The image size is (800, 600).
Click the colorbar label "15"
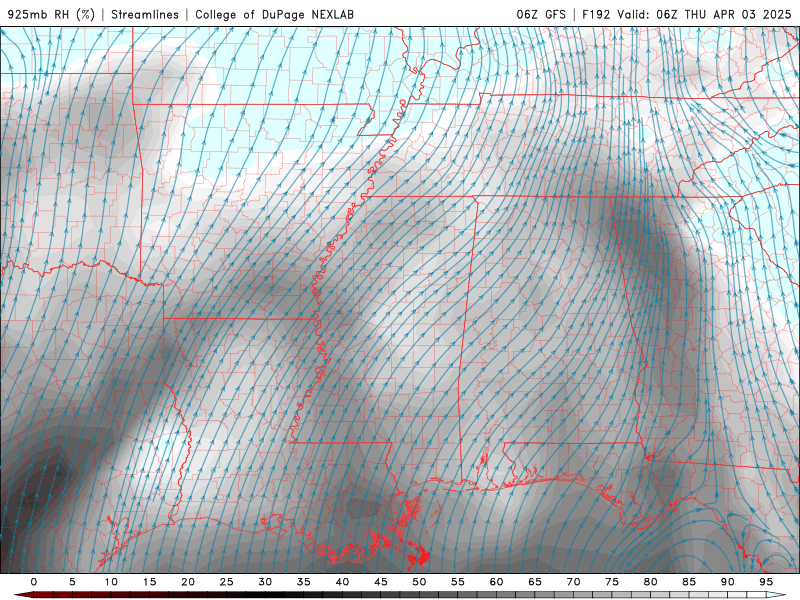tap(149, 582)
